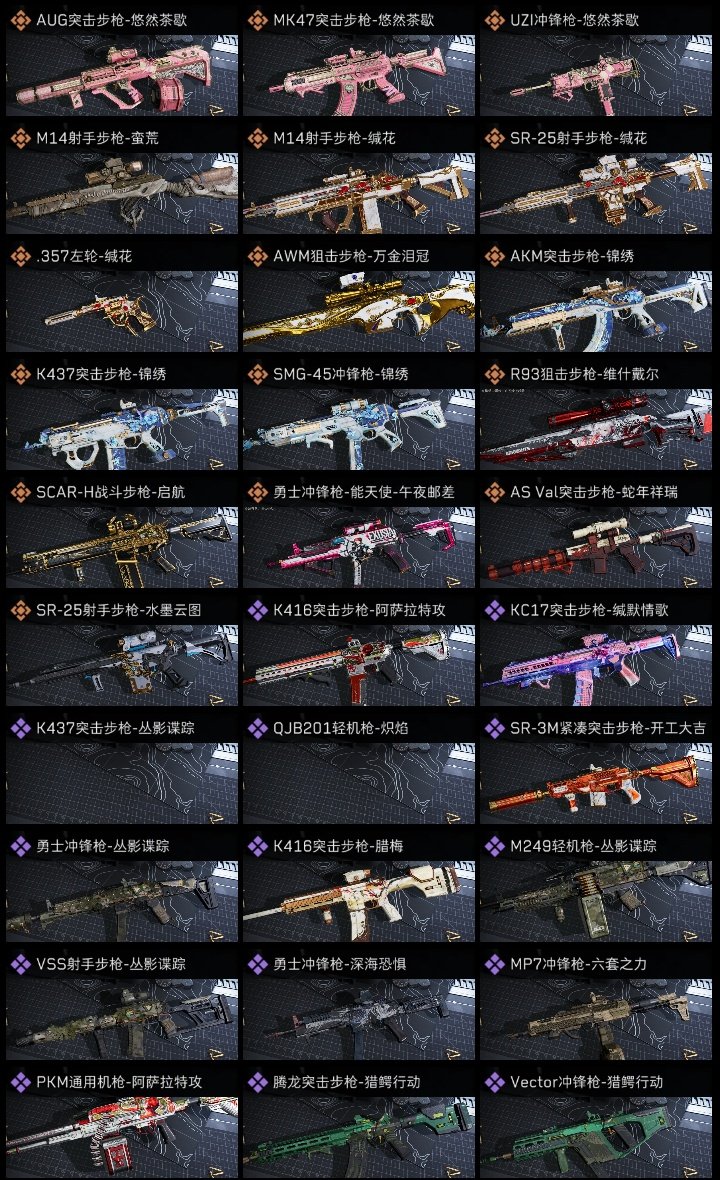Click the purple rarity icon beside K416突击步枪-阿萨拉特攻
720x1180 pixels.
(257, 610)
